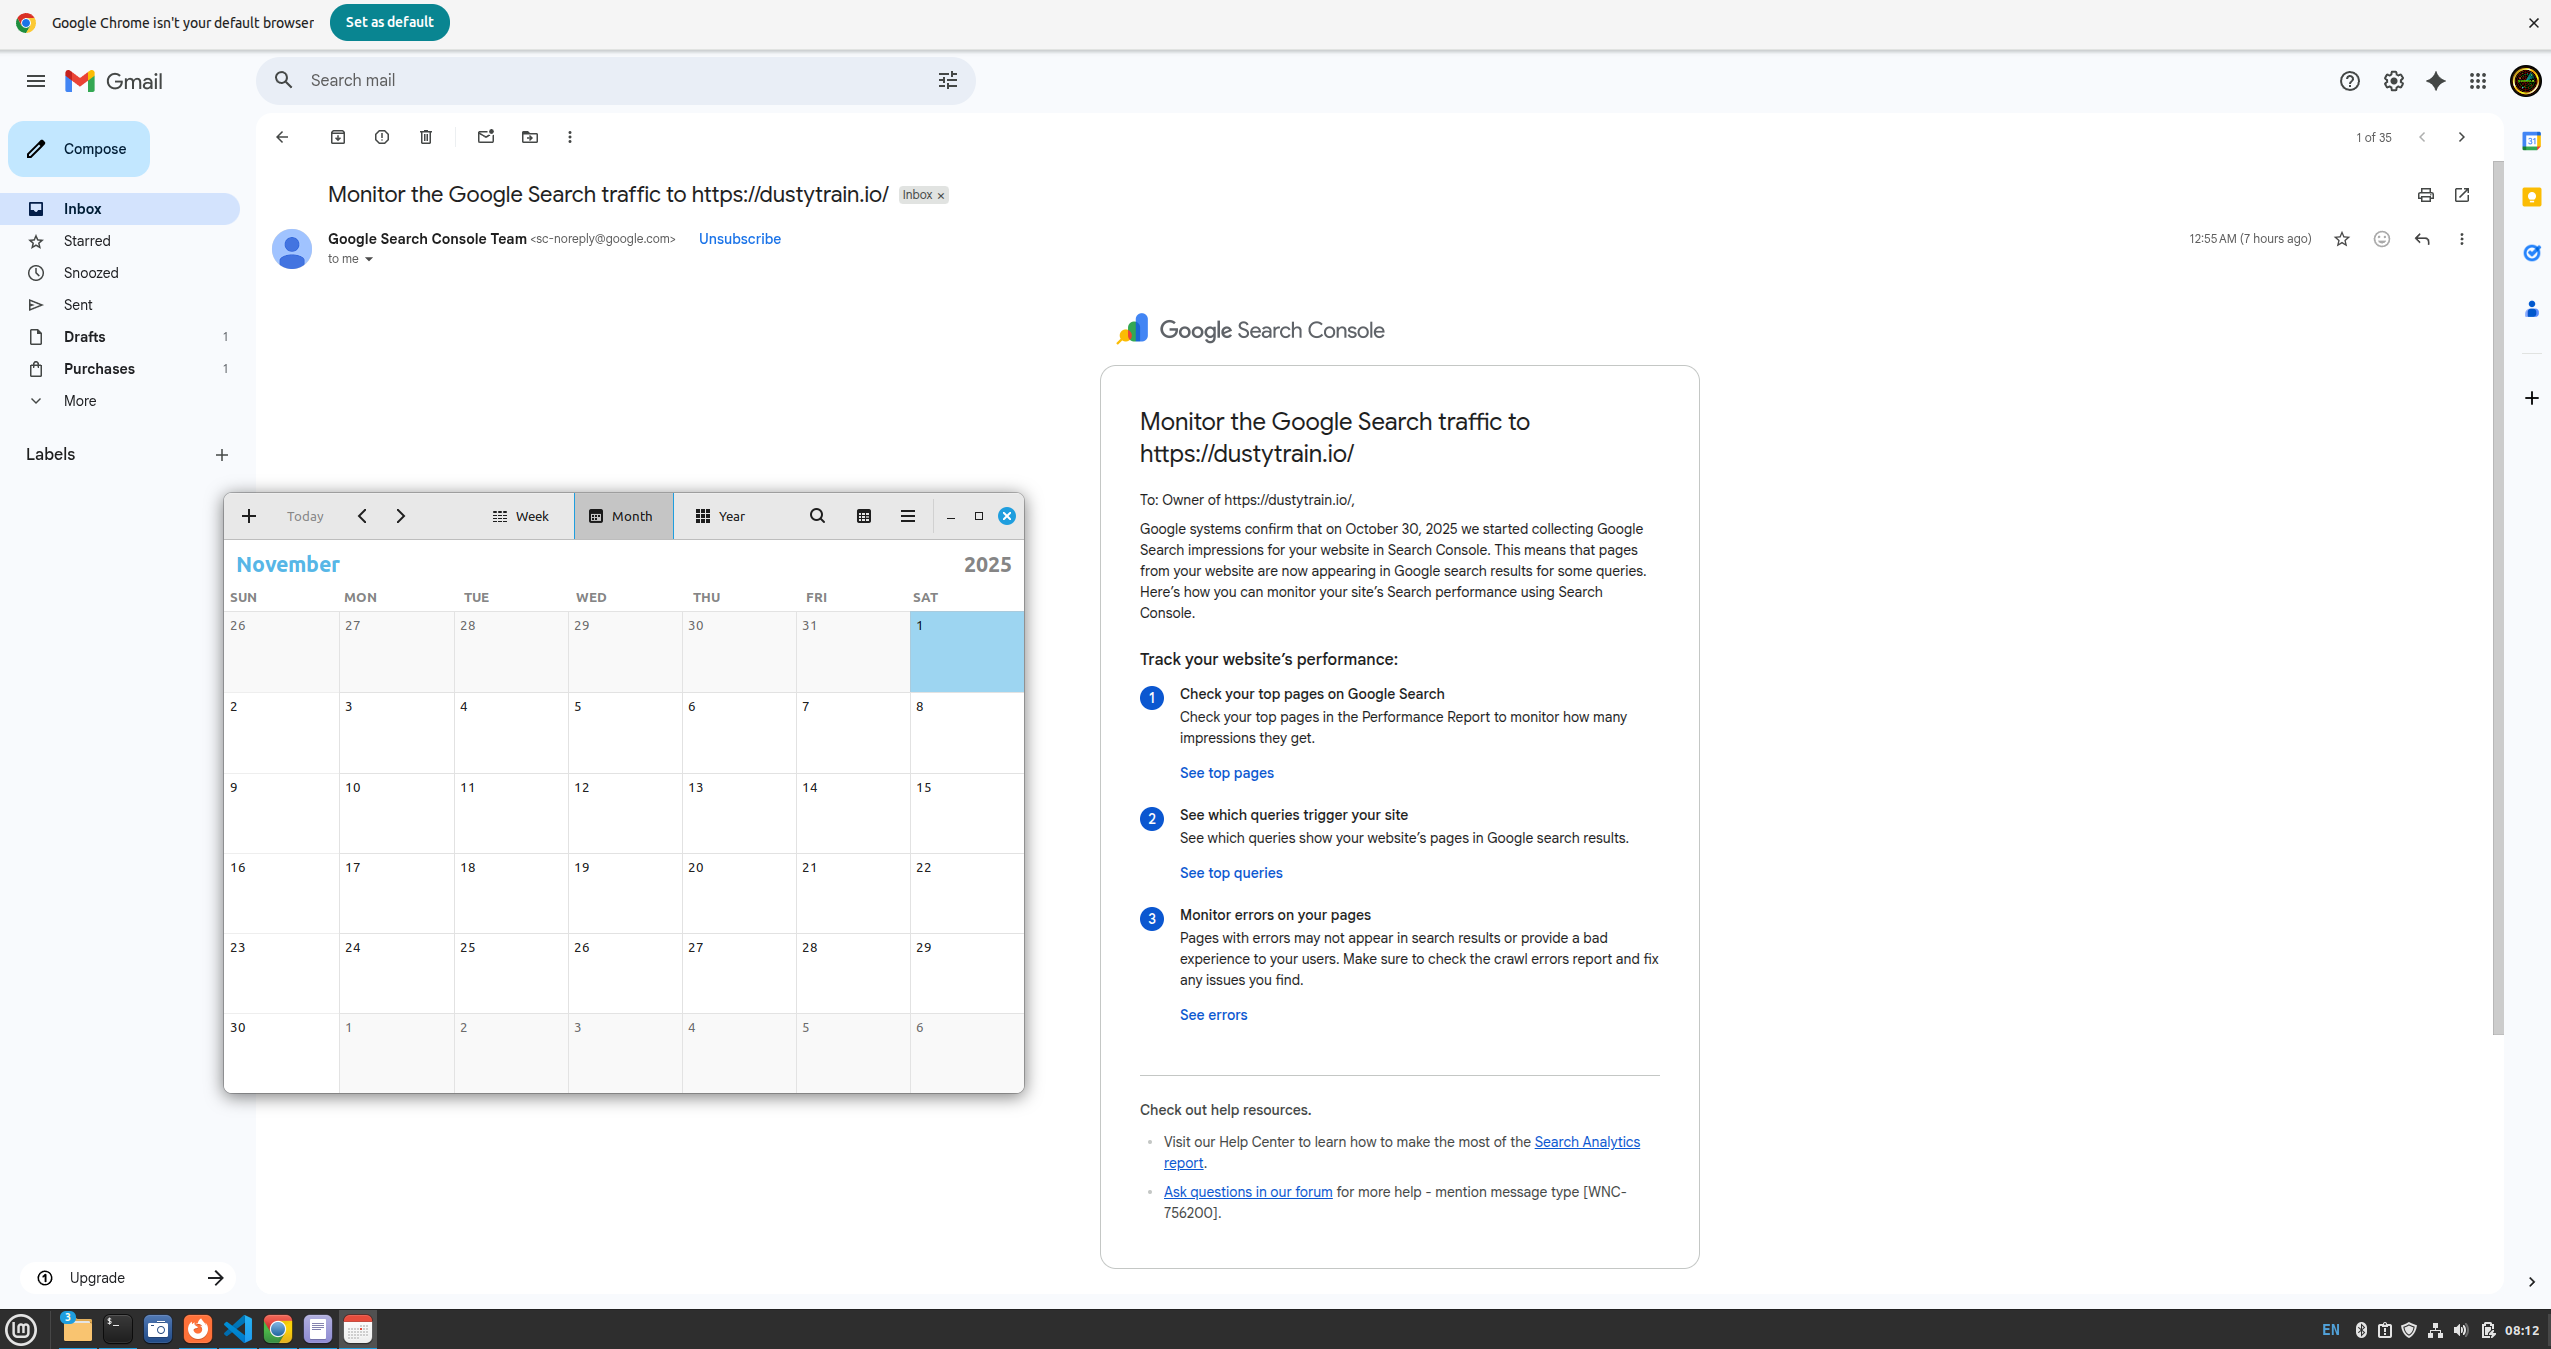Open the Starred folder

point(87,241)
